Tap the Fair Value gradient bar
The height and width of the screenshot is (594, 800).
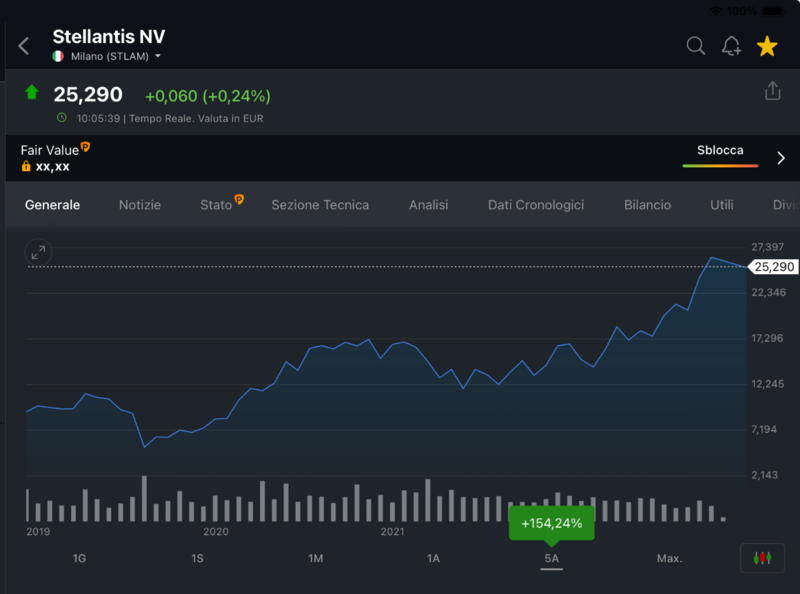(720, 165)
